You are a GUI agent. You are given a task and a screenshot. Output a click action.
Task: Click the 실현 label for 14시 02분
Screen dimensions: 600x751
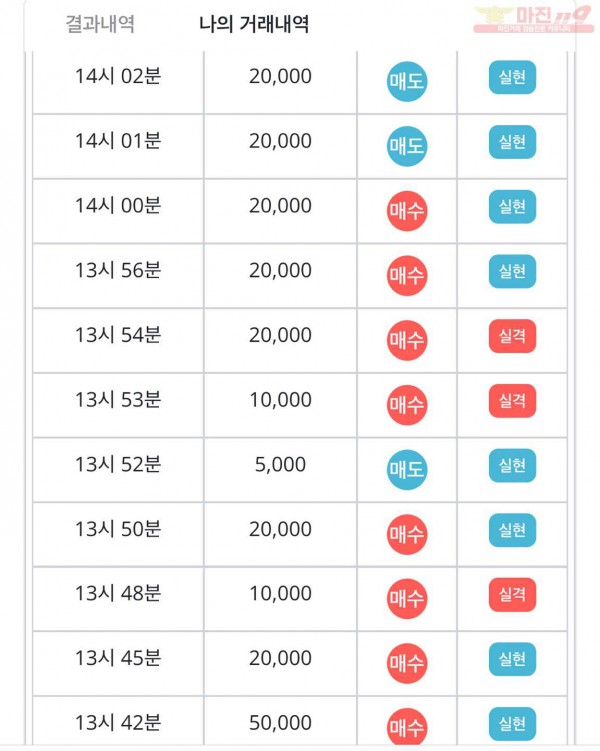(512, 77)
